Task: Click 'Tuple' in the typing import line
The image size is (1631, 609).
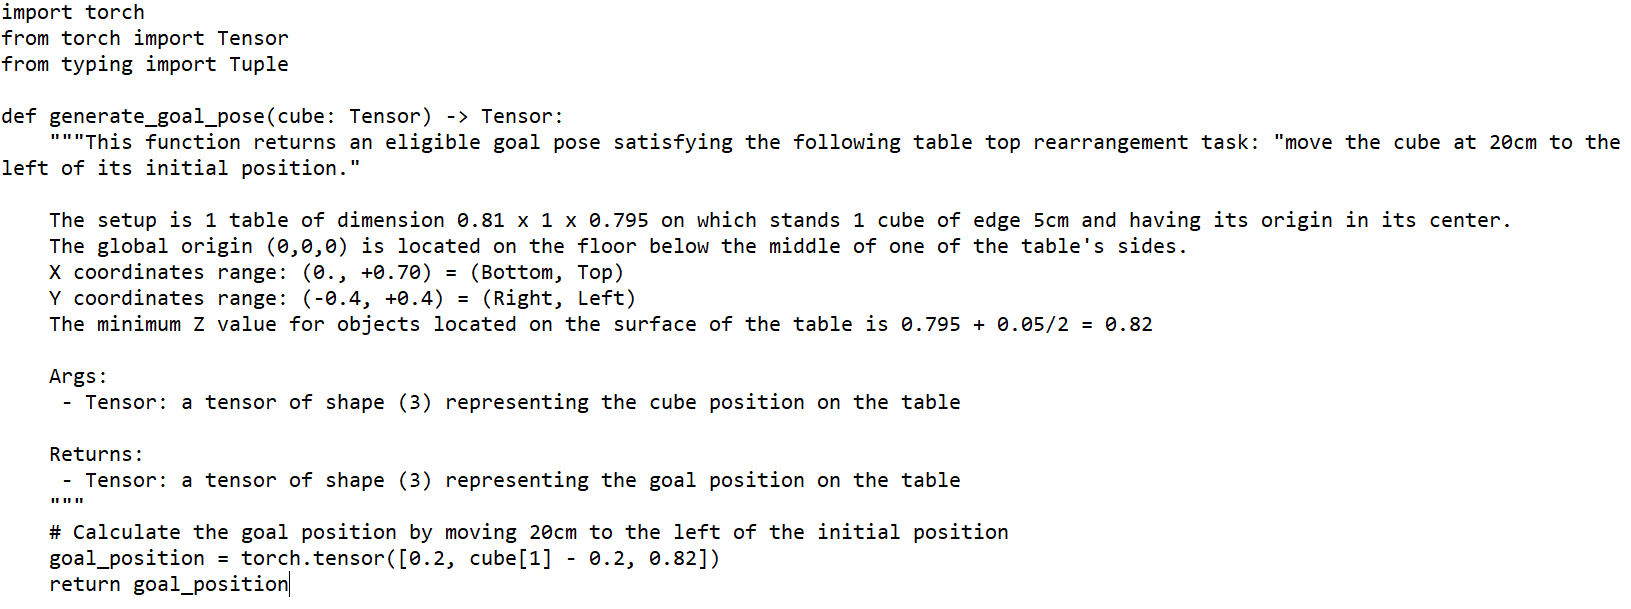Action: click(259, 65)
